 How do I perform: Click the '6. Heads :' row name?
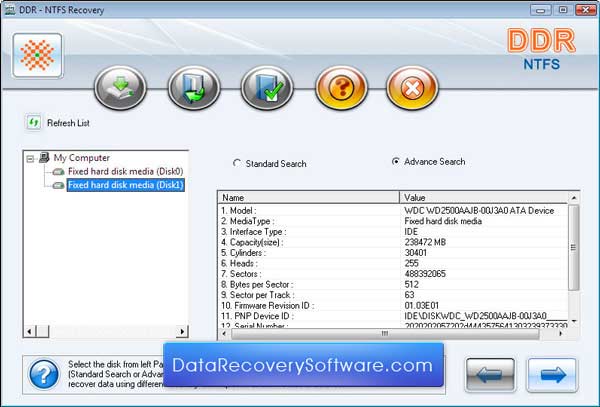click(x=239, y=264)
